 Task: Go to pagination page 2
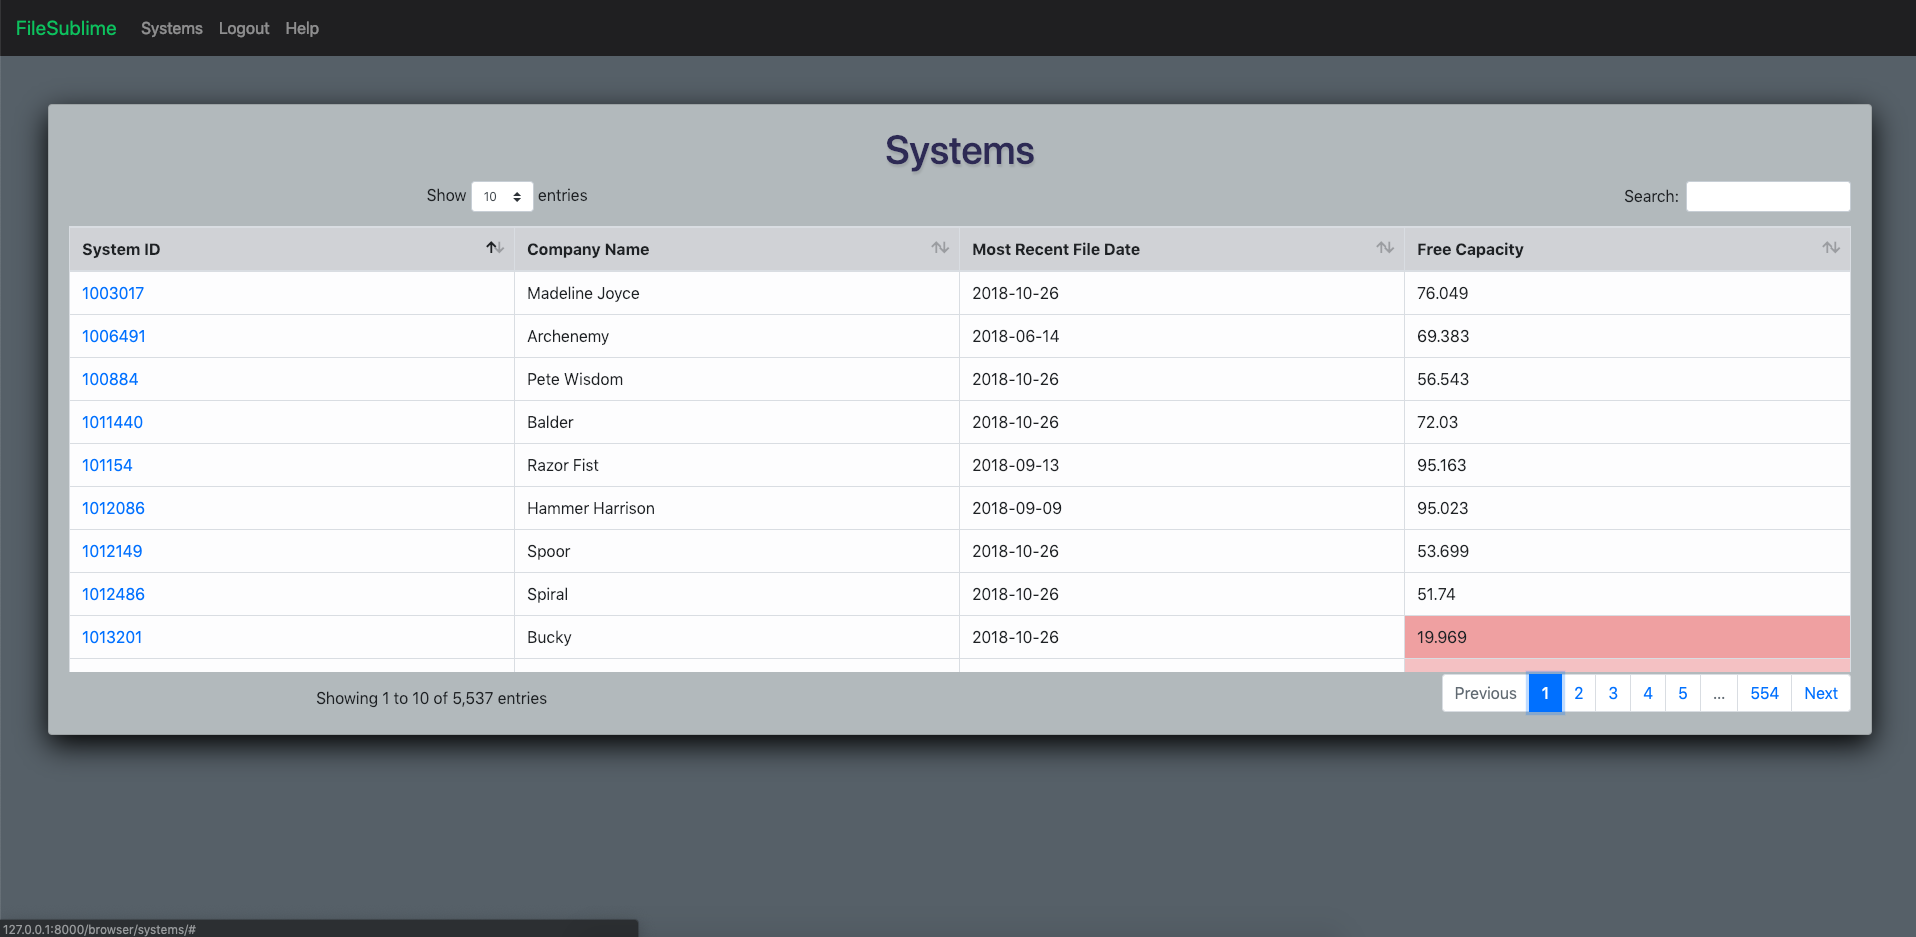(x=1579, y=693)
